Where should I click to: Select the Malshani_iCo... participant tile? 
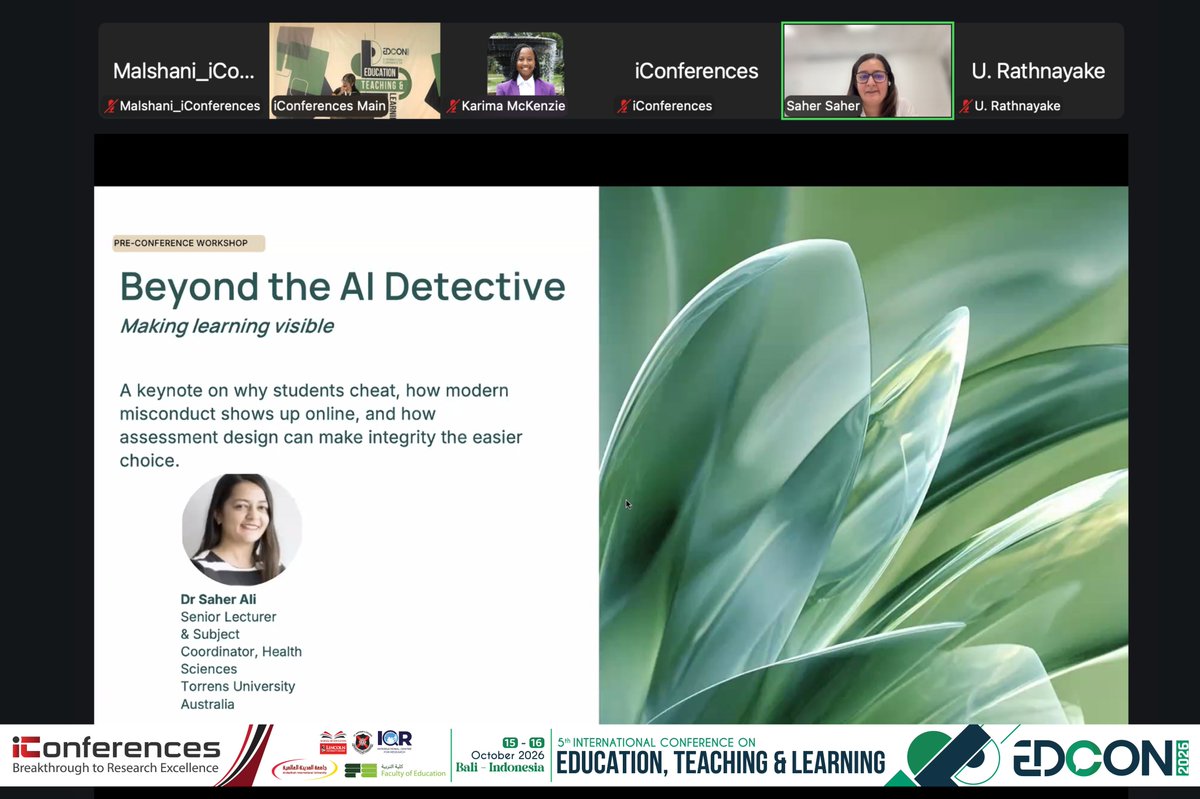(184, 71)
